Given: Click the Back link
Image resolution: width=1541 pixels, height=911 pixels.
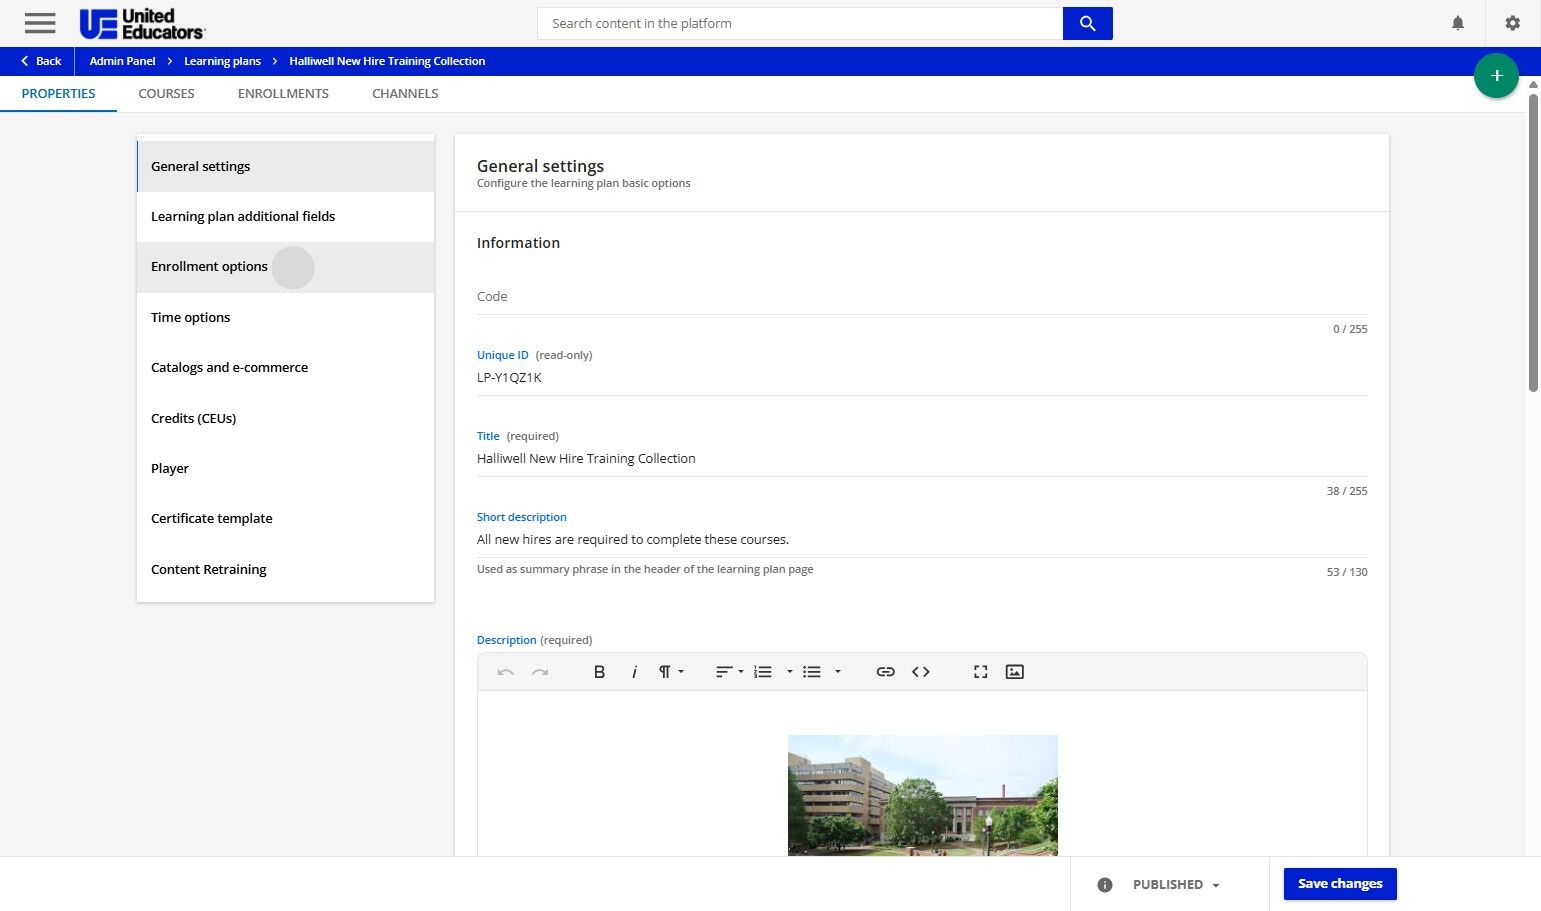Looking at the screenshot, I should pos(41,61).
